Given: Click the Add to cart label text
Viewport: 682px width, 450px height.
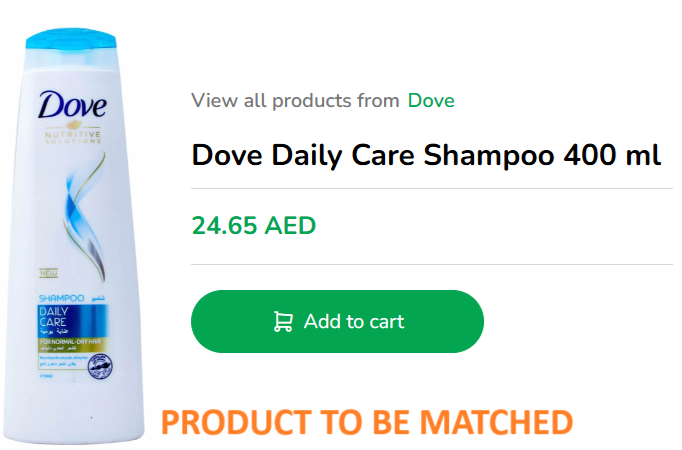Looking at the screenshot, I should coord(354,322).
